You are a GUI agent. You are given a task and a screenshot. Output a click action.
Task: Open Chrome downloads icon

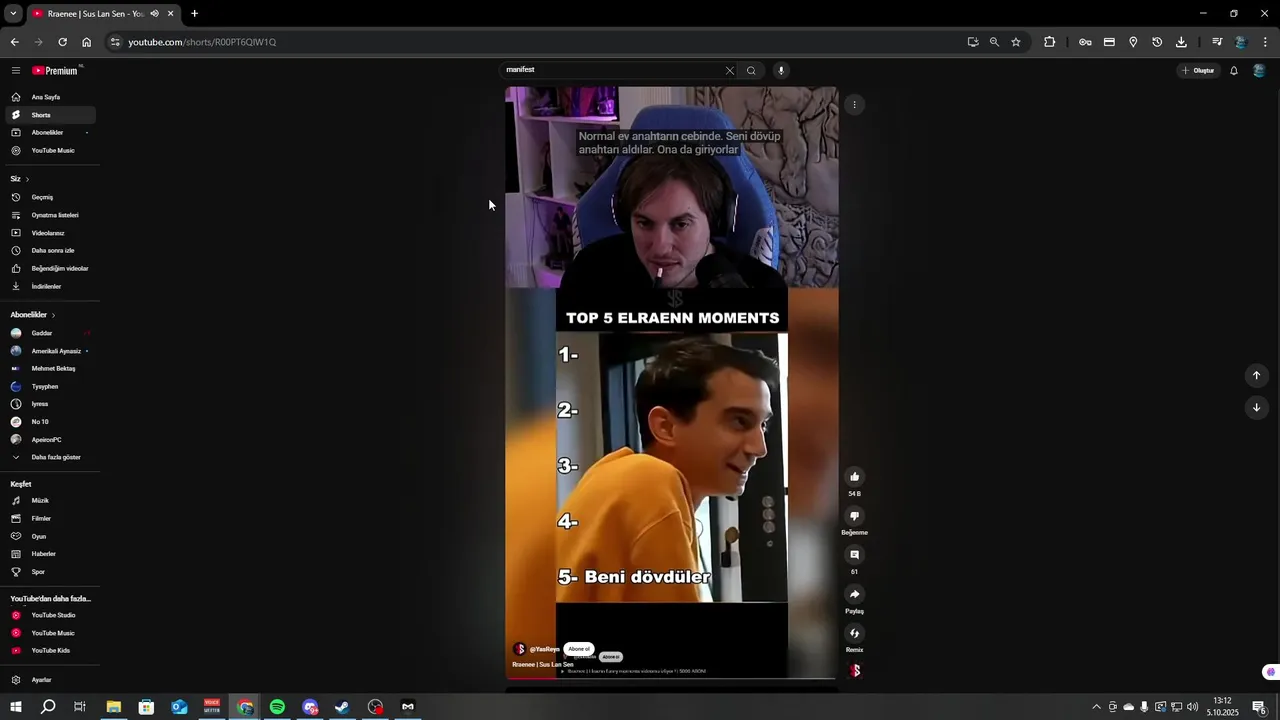[x=1181, y=42]
